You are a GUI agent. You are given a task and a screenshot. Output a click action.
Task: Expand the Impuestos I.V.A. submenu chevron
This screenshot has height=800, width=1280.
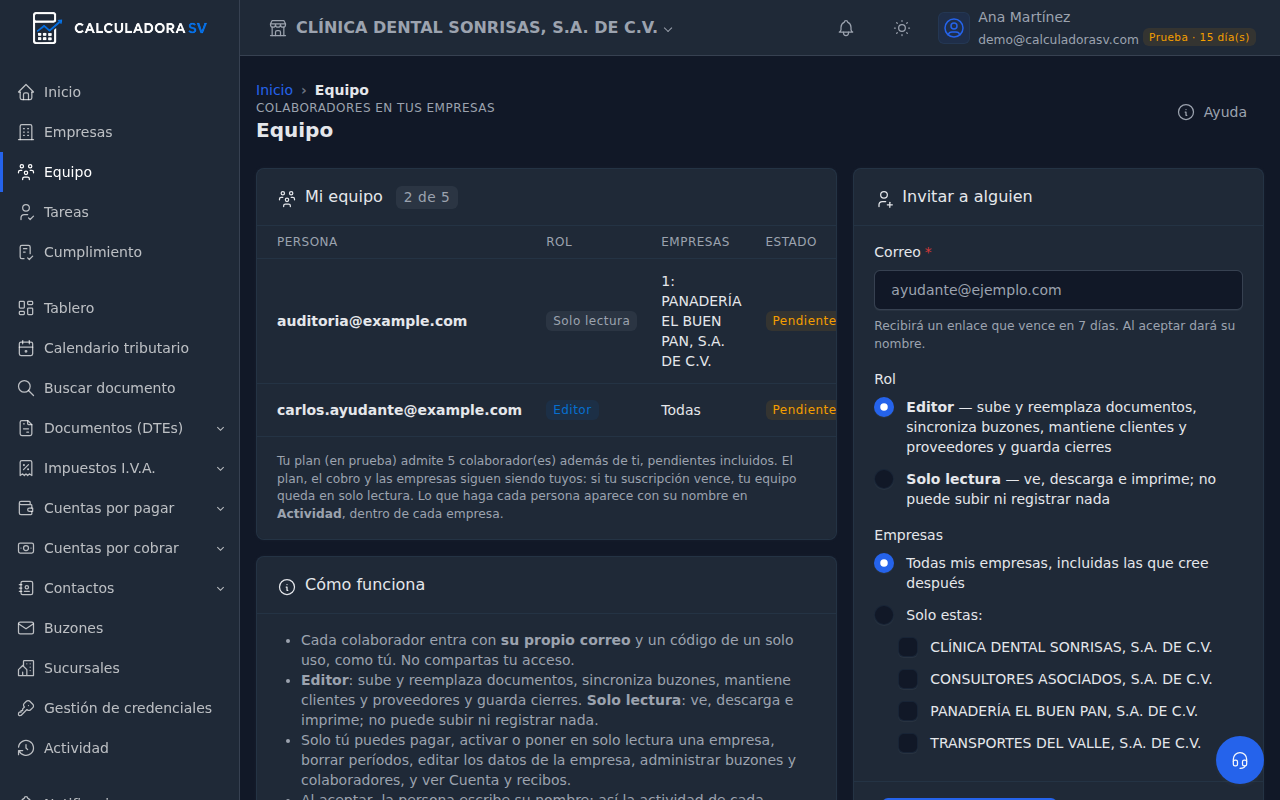click(x=221, y=468)
